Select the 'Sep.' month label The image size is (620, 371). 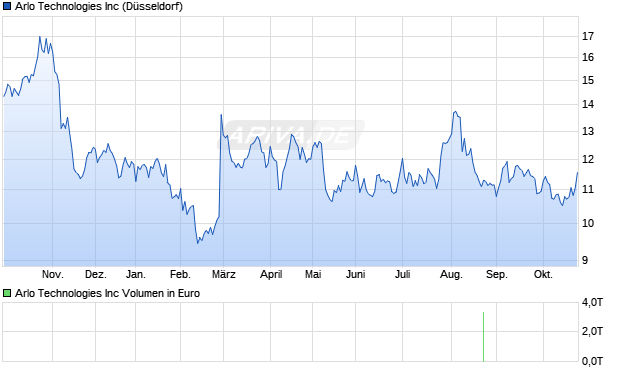coord(497,274)
